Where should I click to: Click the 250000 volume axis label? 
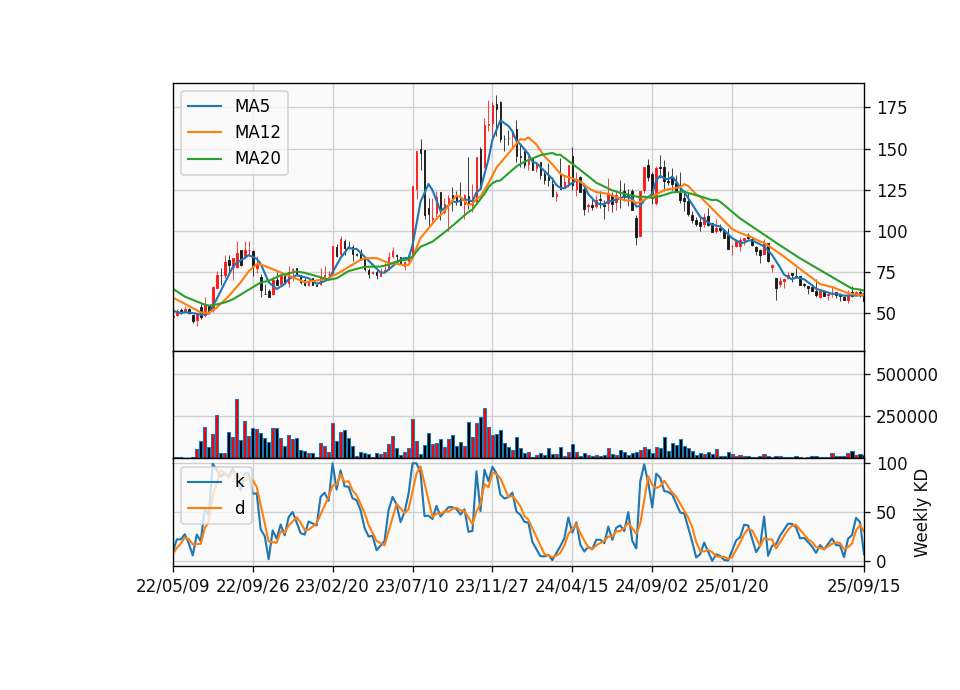(906, 417)
